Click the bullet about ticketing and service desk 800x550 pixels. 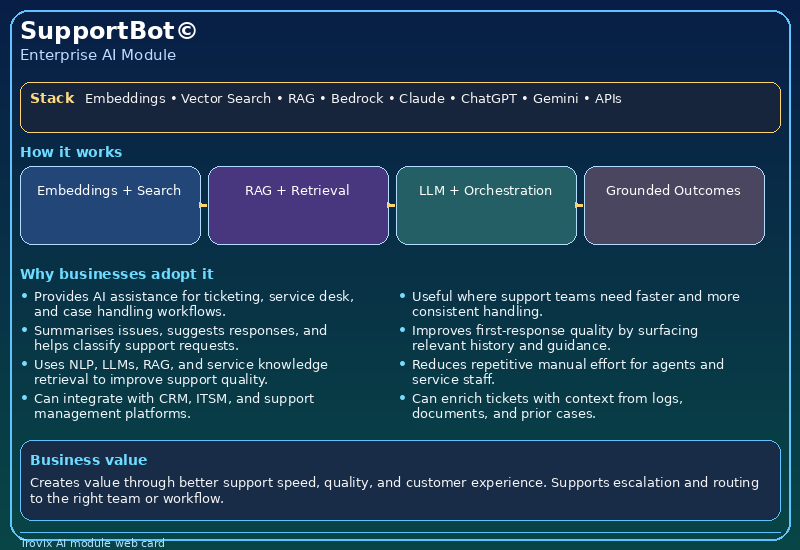click(x=194, y=304)
